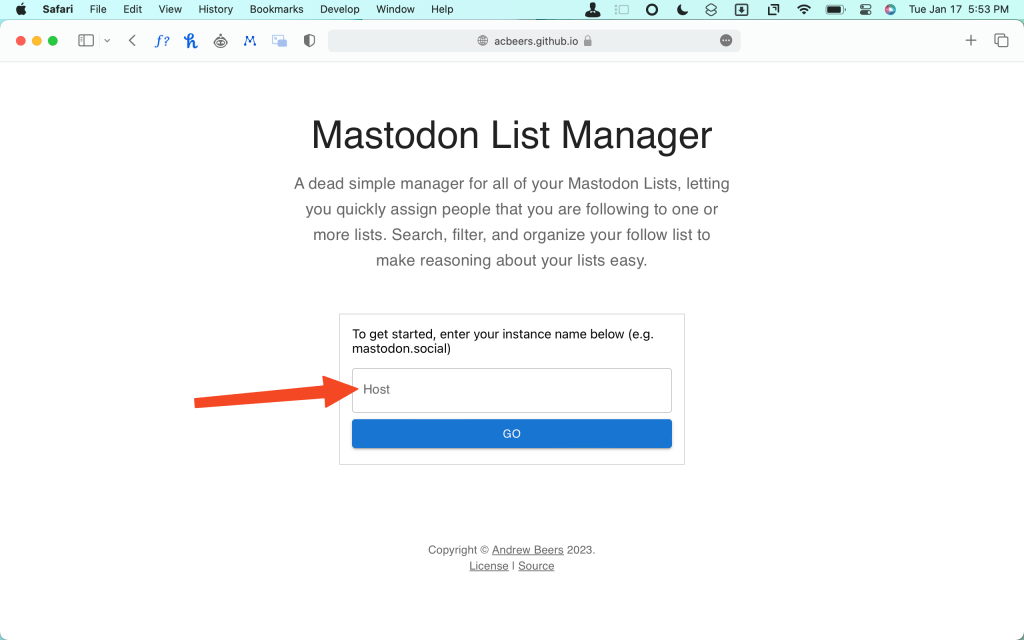The image size is (1024, 640).
Task: Show the Safari sidebar
Action: click(x=86, y=40)
